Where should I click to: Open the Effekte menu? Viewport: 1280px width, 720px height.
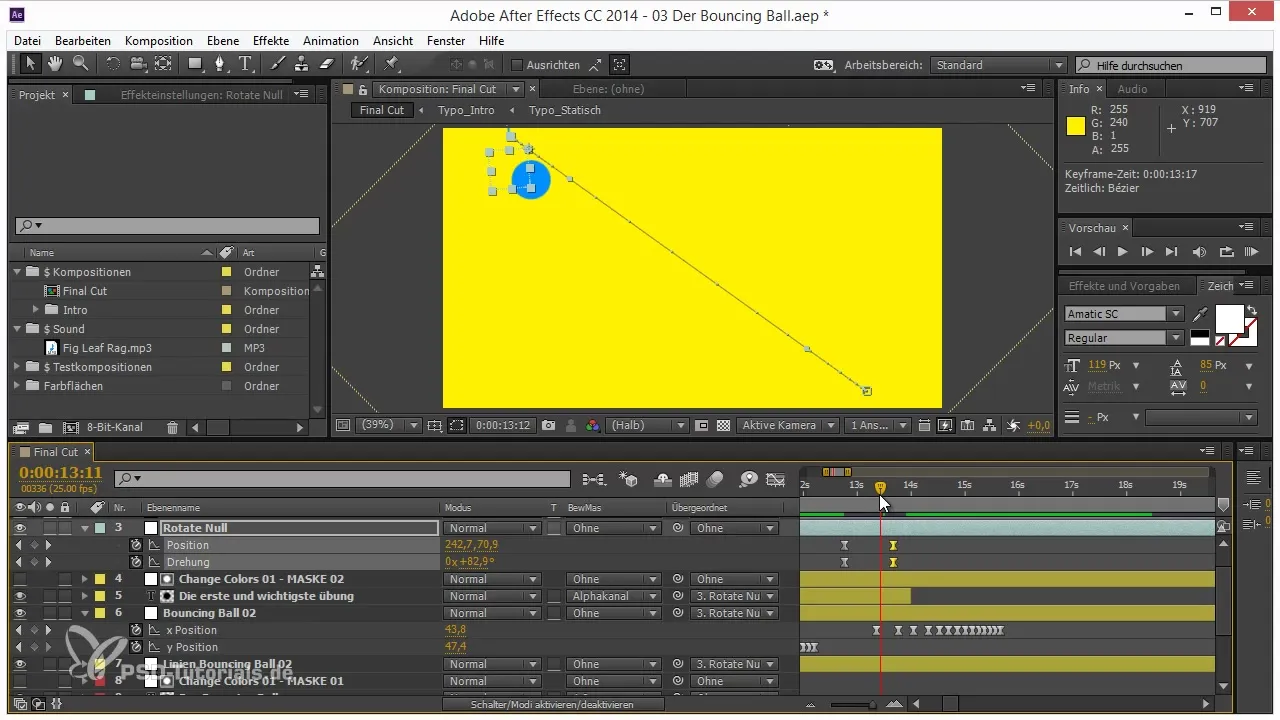pyautogui.click(x=271, y=41)
